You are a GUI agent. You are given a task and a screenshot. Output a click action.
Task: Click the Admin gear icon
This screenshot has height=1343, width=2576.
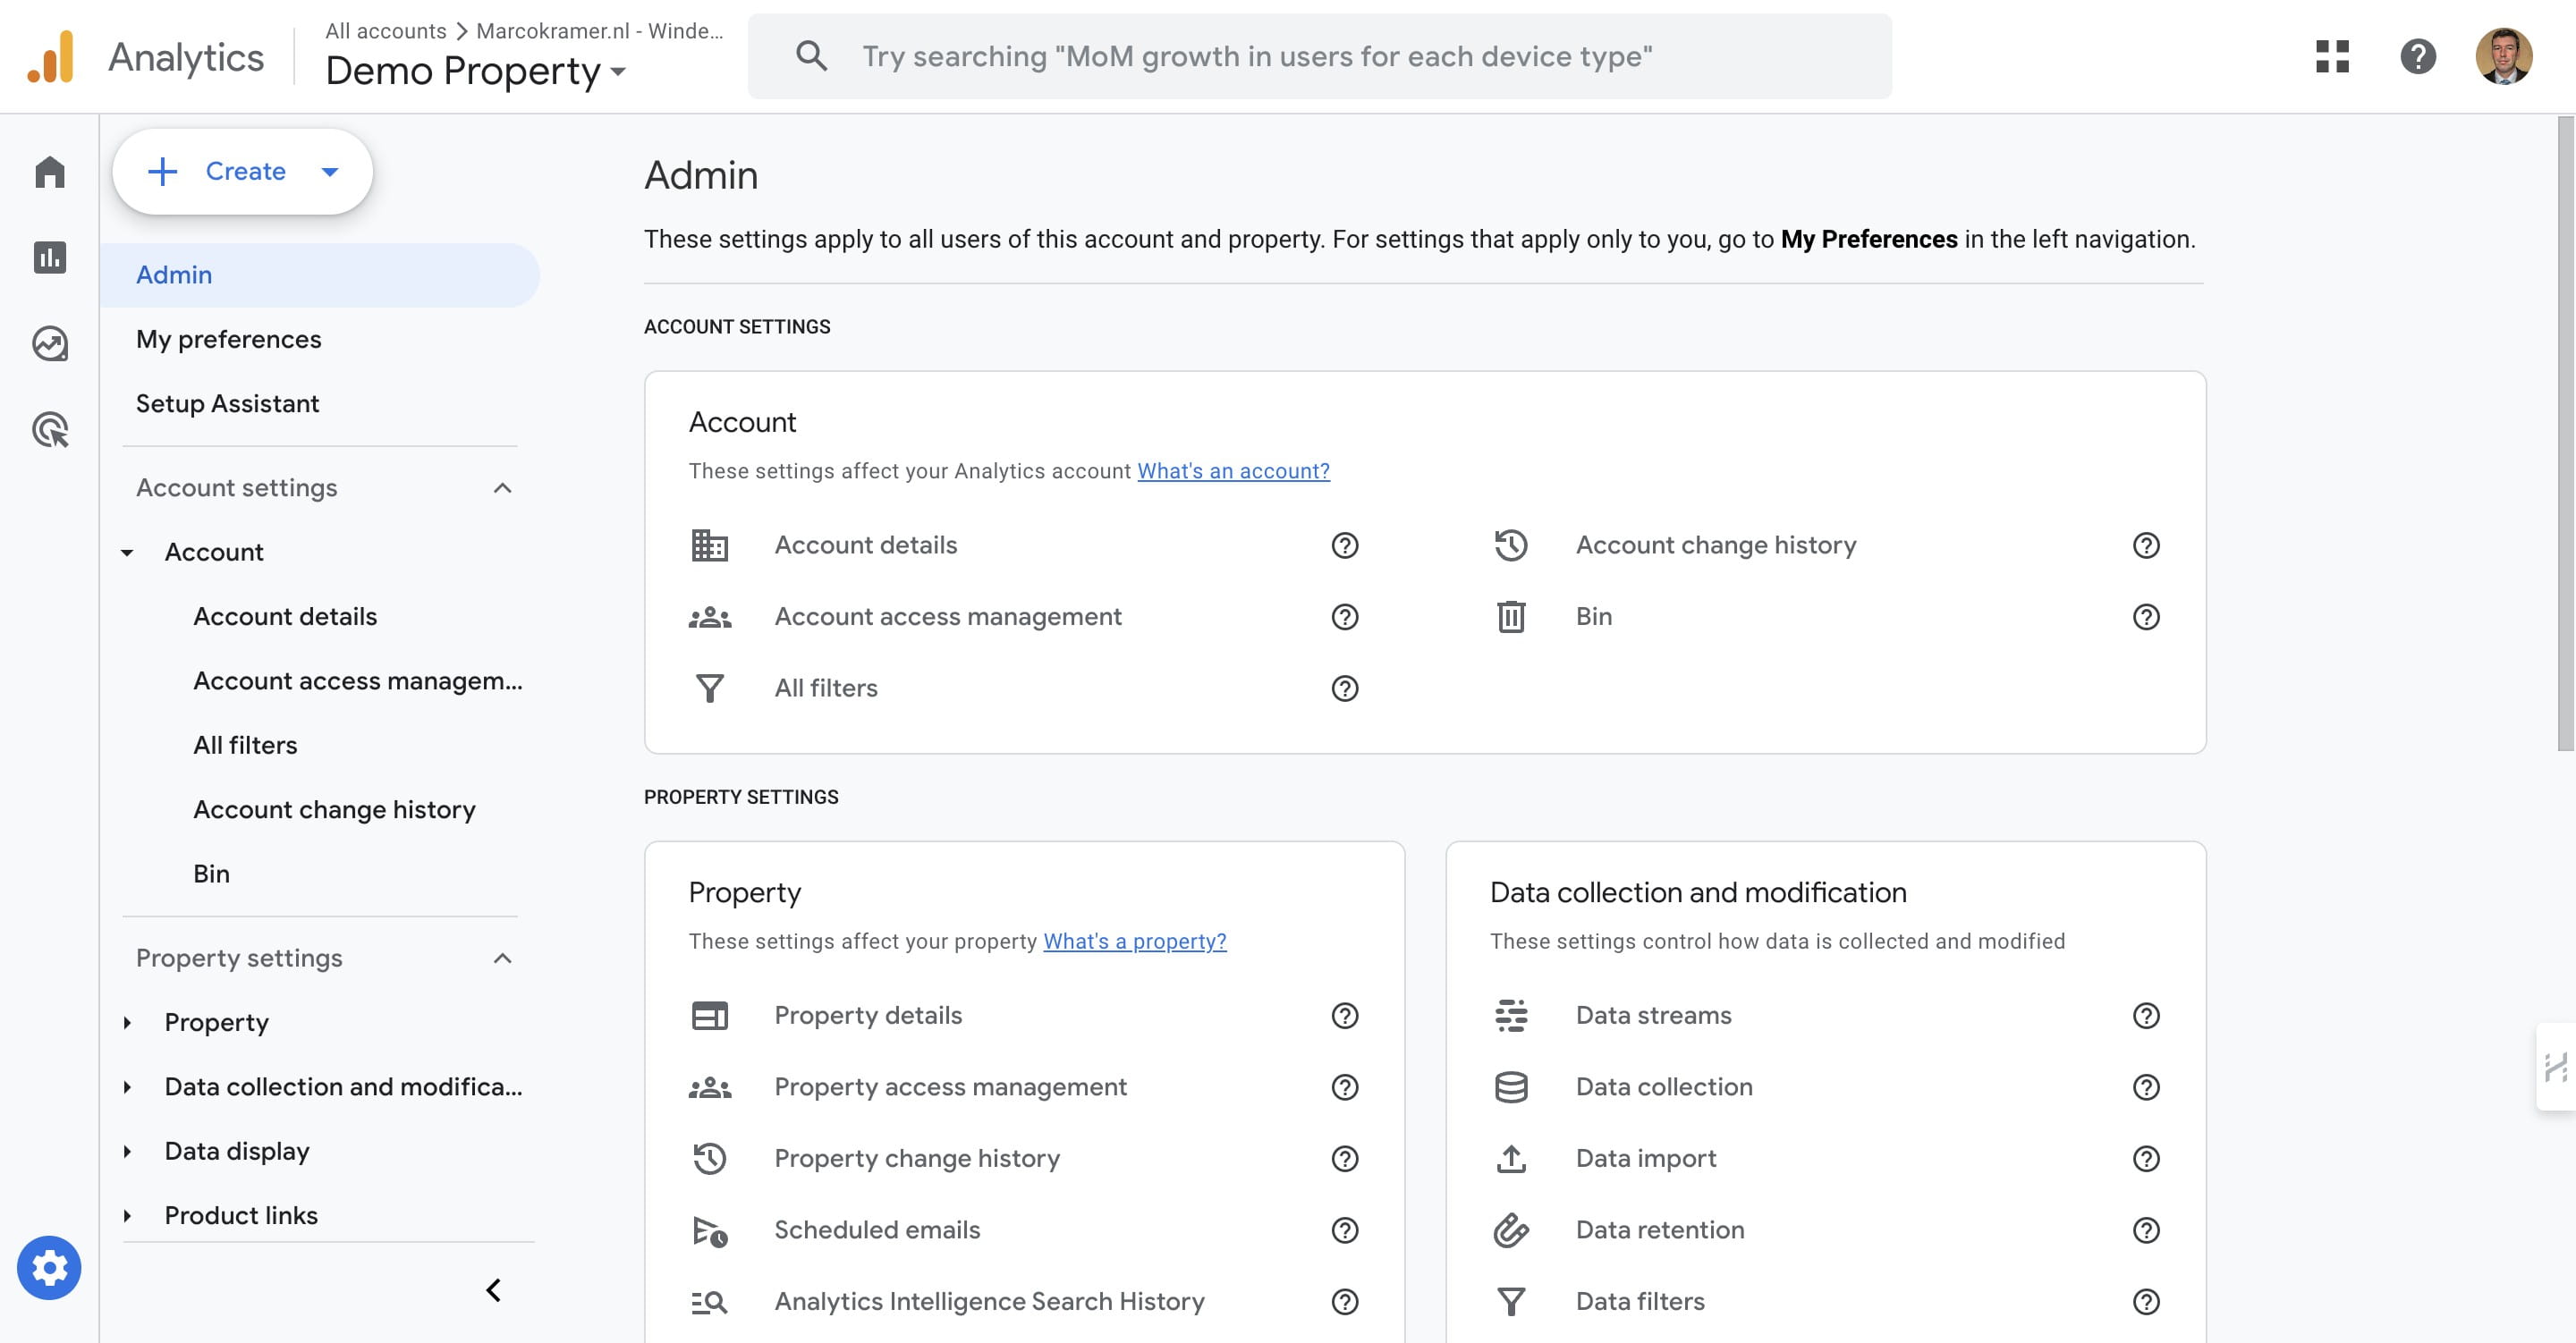coord(49,1267)
